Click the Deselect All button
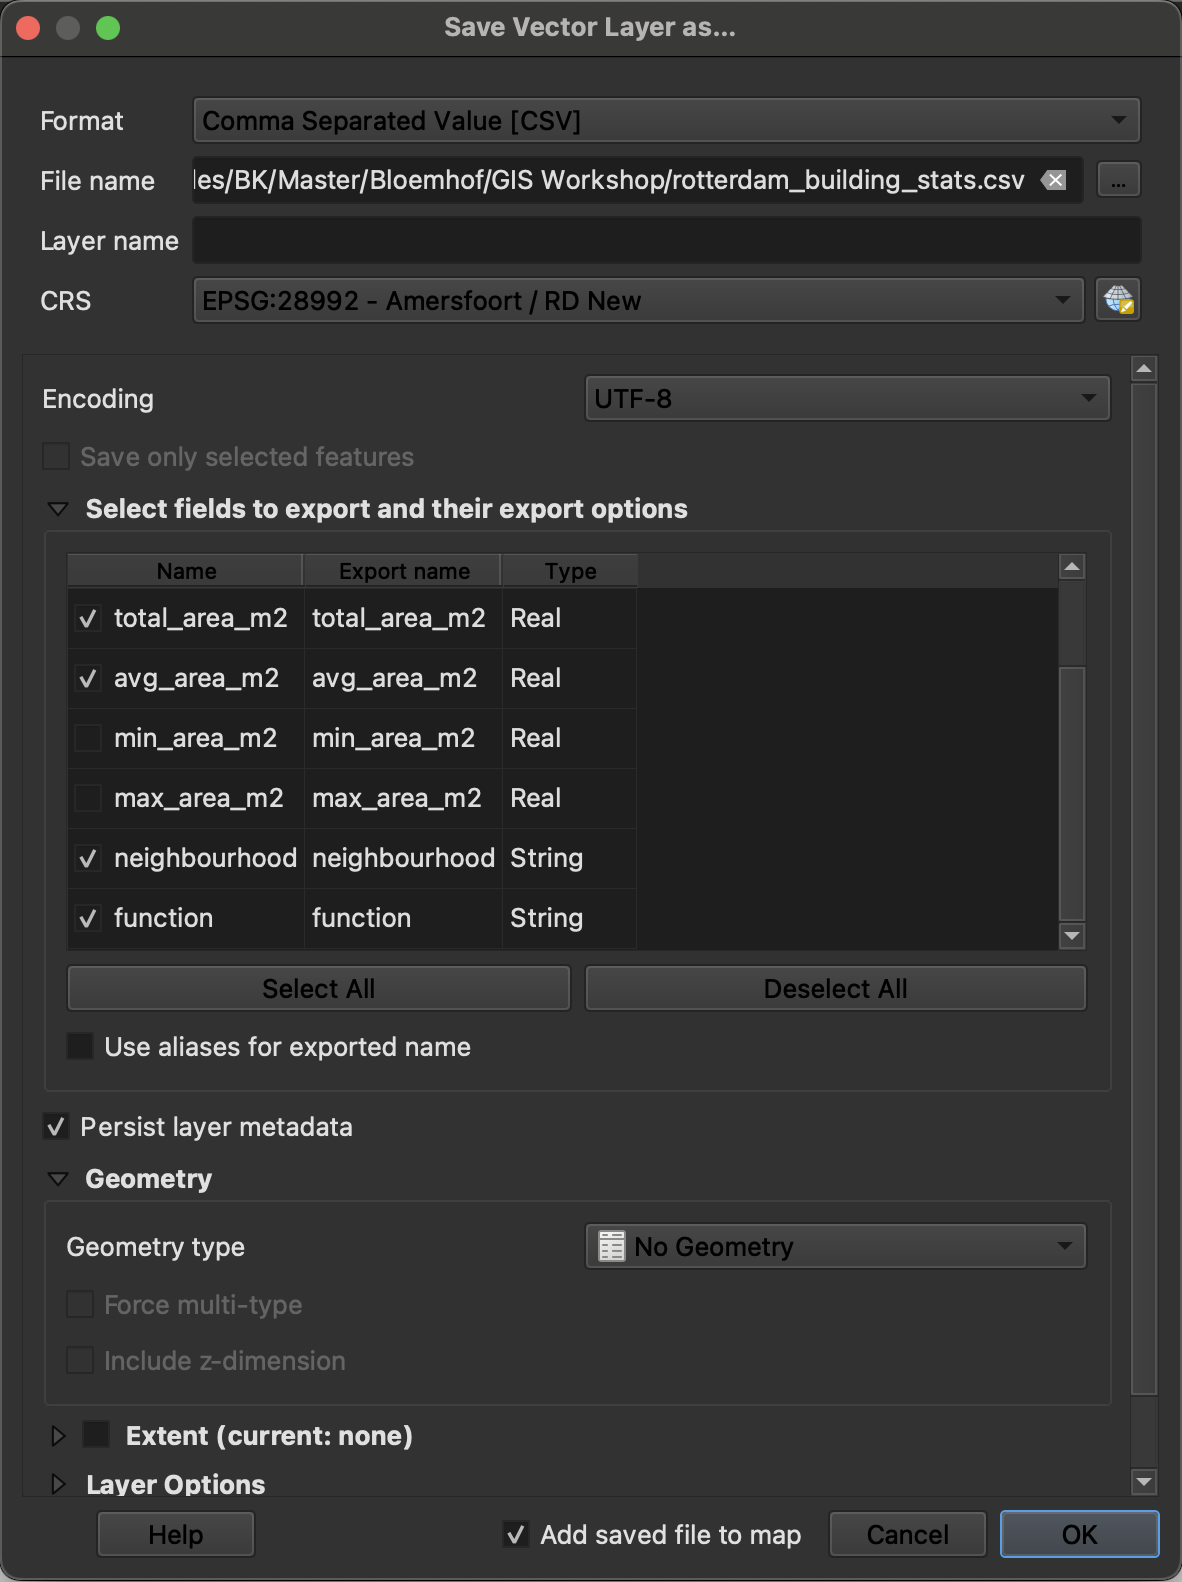 tap(835, 989)
